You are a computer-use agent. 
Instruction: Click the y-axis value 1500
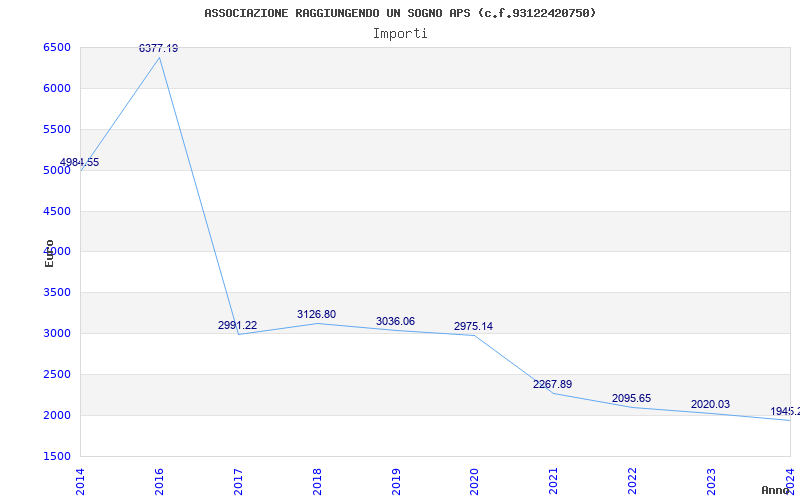57,456
